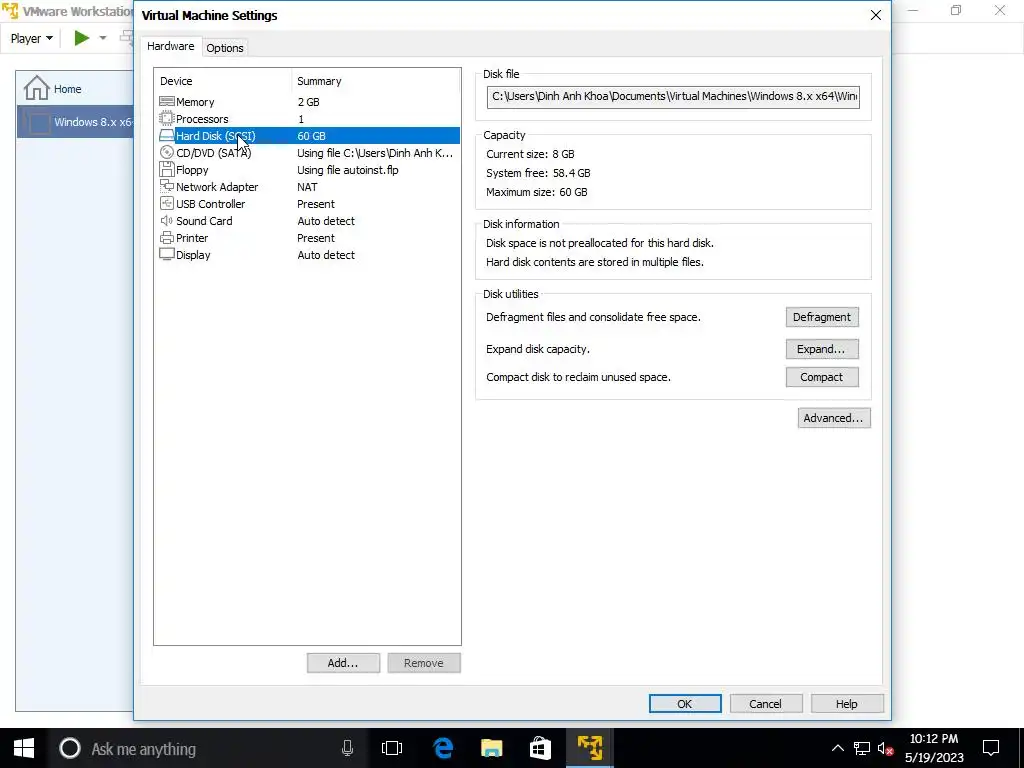Click the Expand... disk capacity button
Screen dimensions: 1024x768
[x=822, y=349]
